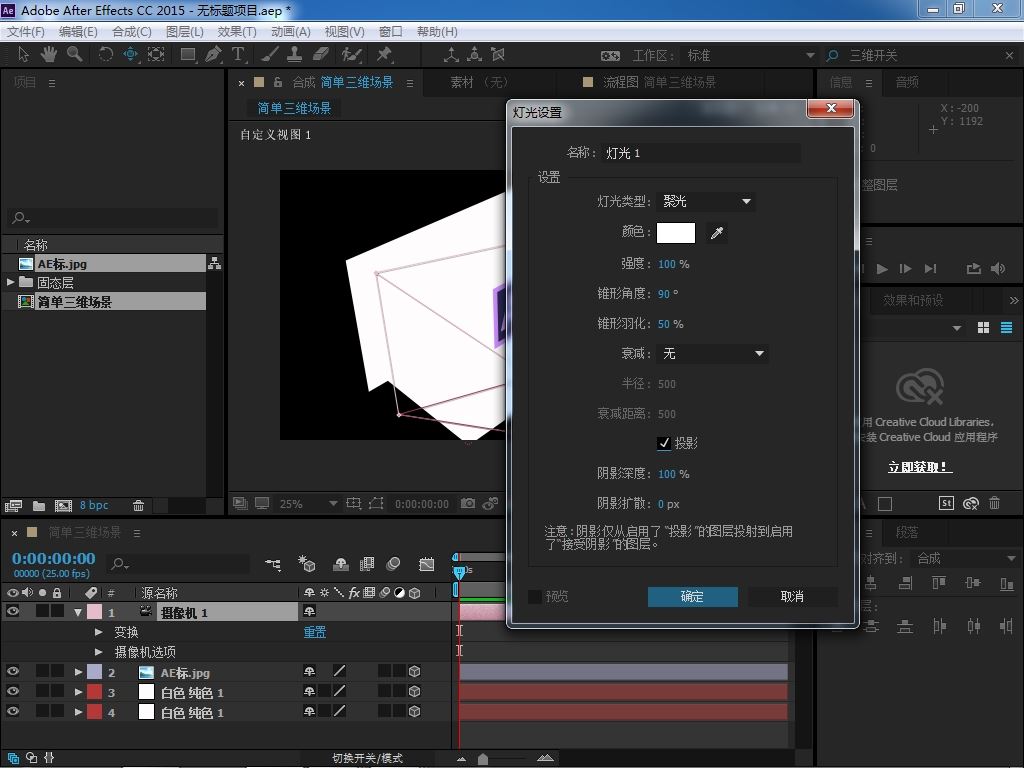
Task: Click the lavender label color of AE标.jpg layer
Action: pos(95,672)
